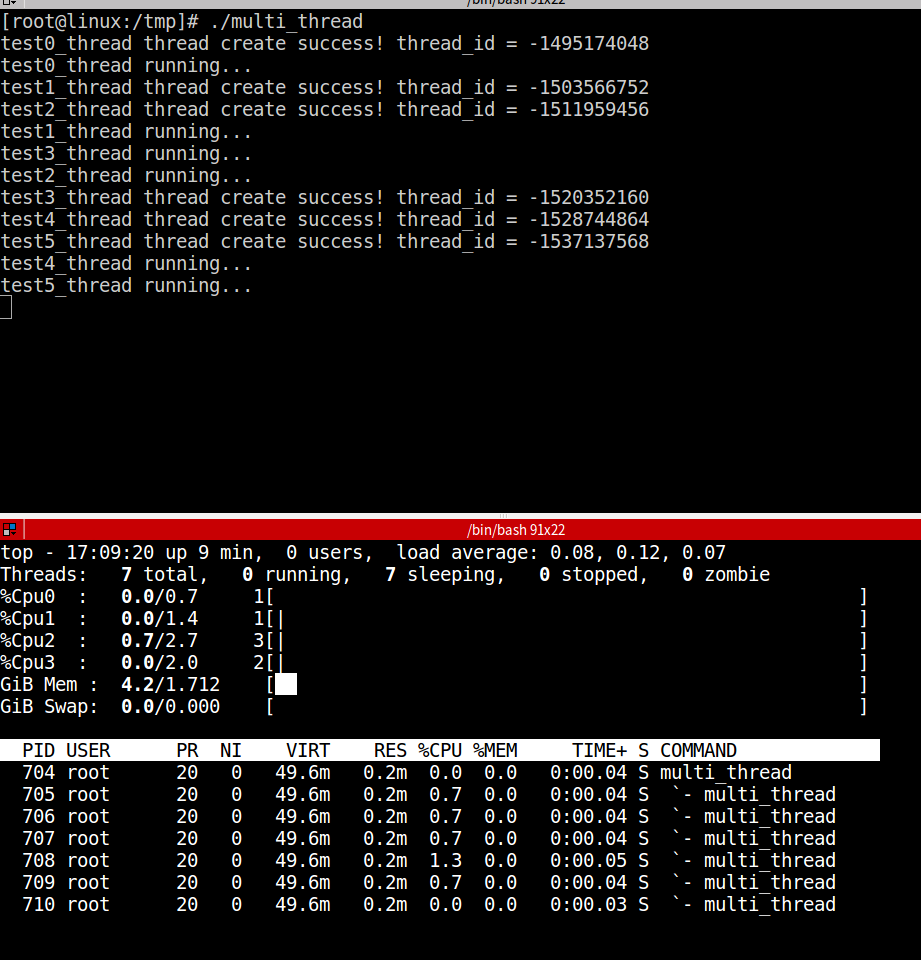Click the %CPU column header
The height and width of the screenshot is (960, 921).
[x=439, y=750]
